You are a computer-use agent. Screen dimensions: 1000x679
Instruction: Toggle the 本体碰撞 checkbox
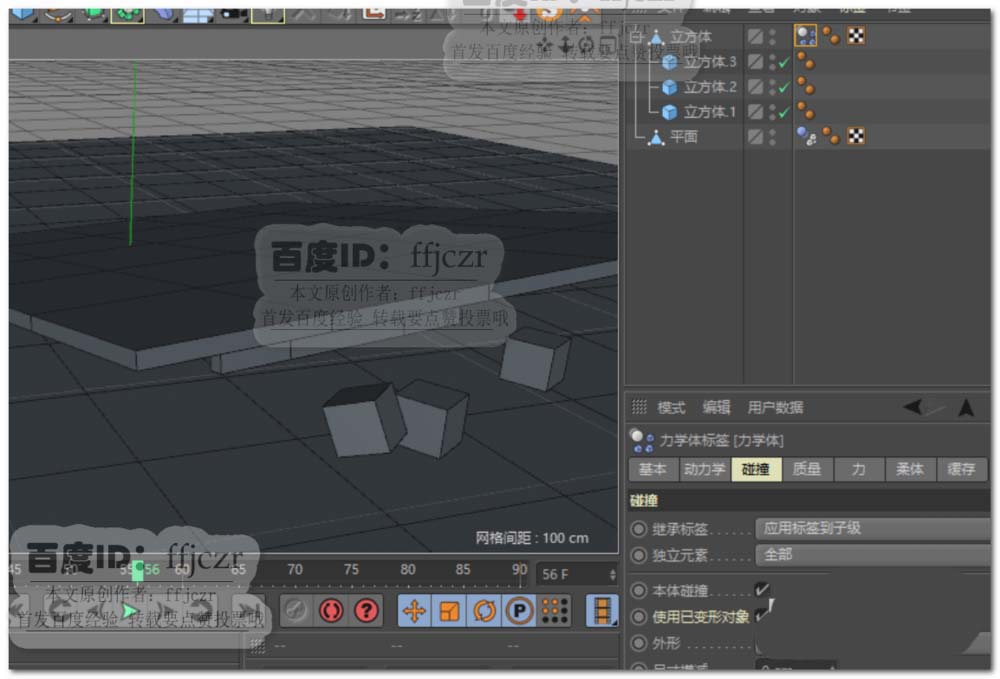(x=762, y=590)
